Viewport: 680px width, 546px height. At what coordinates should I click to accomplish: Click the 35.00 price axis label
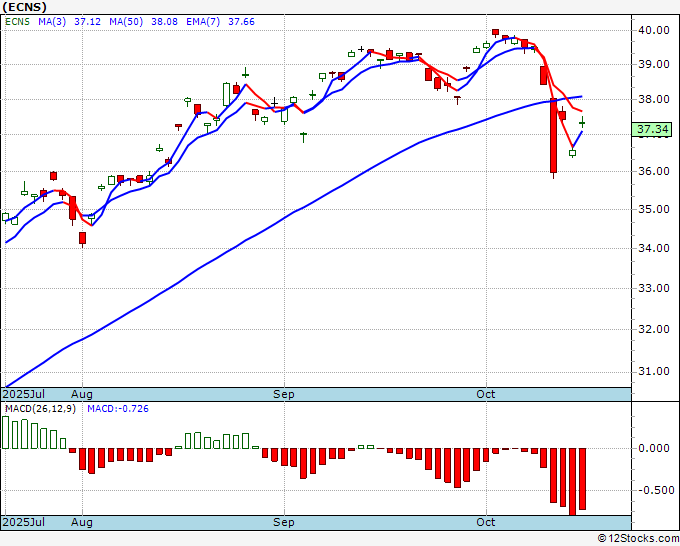(x=654, y=209)
